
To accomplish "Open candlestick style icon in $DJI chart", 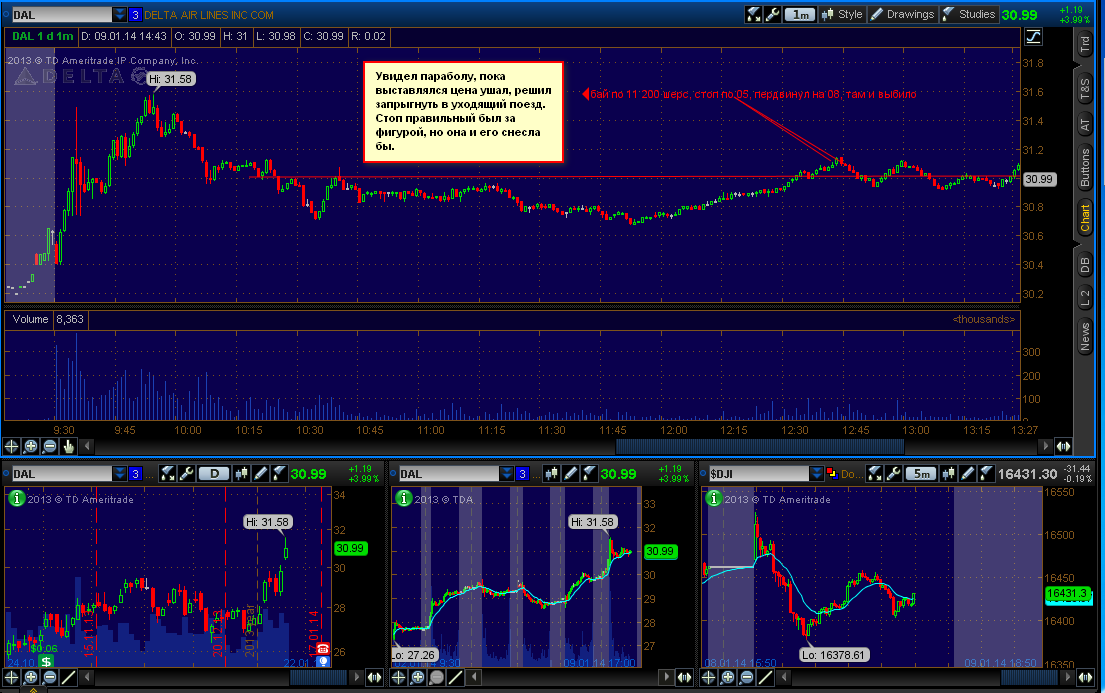I will coord(949,474).
